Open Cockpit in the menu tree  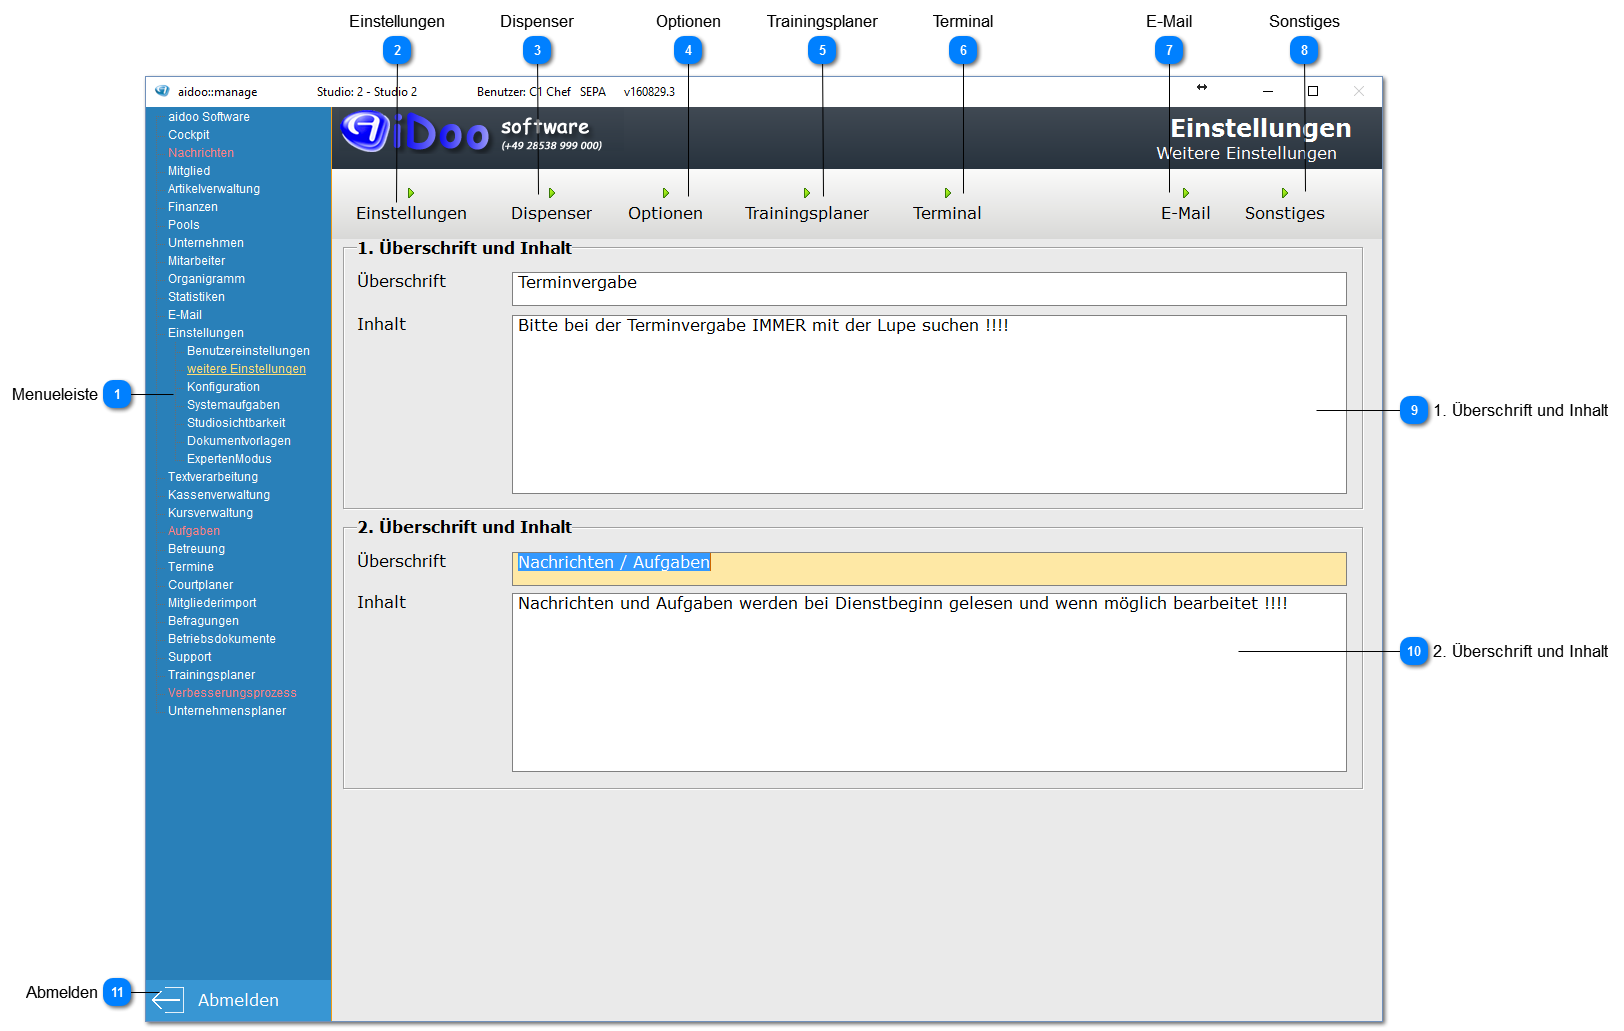pyautogui.click(x=189, y=135)
